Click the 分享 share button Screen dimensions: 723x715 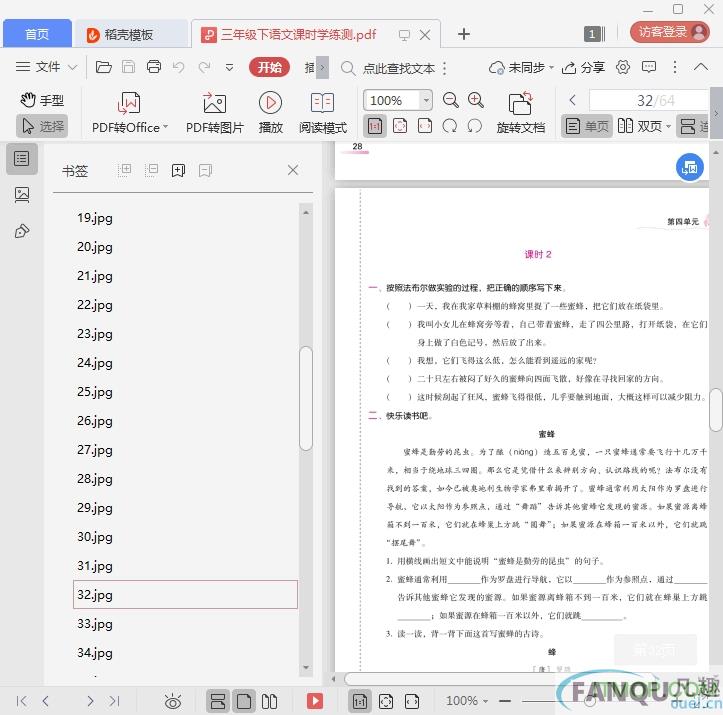584,67
